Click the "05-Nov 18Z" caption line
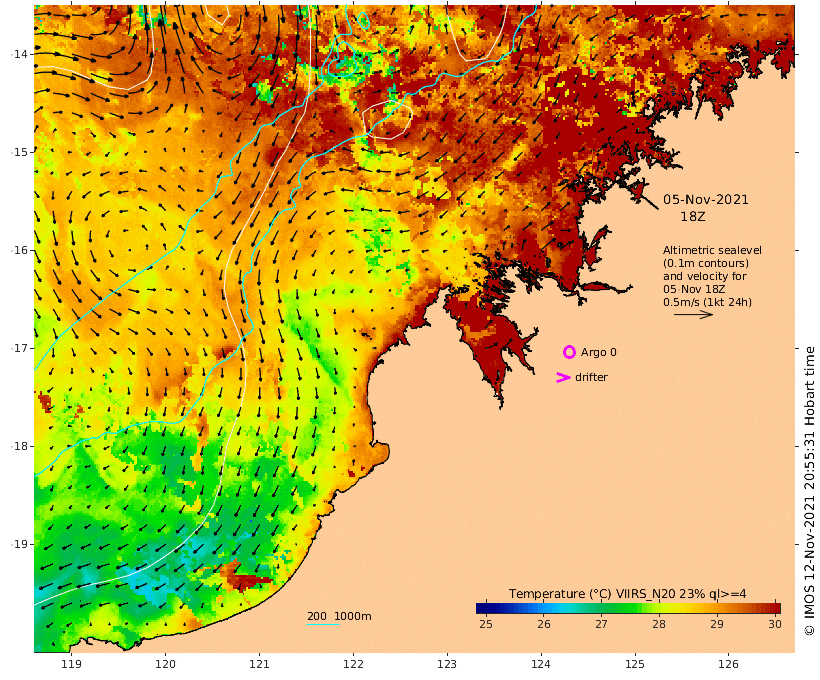Viewport: 820px width, 680px height. [x=694, y=289]
